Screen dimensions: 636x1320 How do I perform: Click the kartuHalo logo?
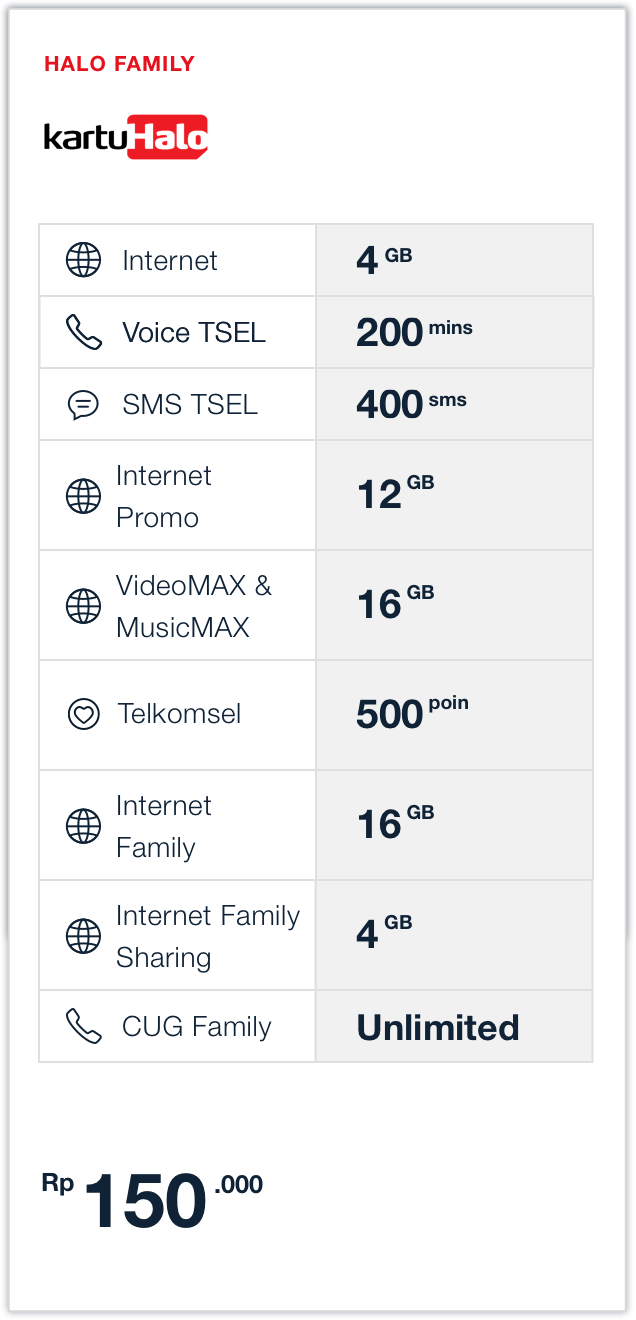126,137
